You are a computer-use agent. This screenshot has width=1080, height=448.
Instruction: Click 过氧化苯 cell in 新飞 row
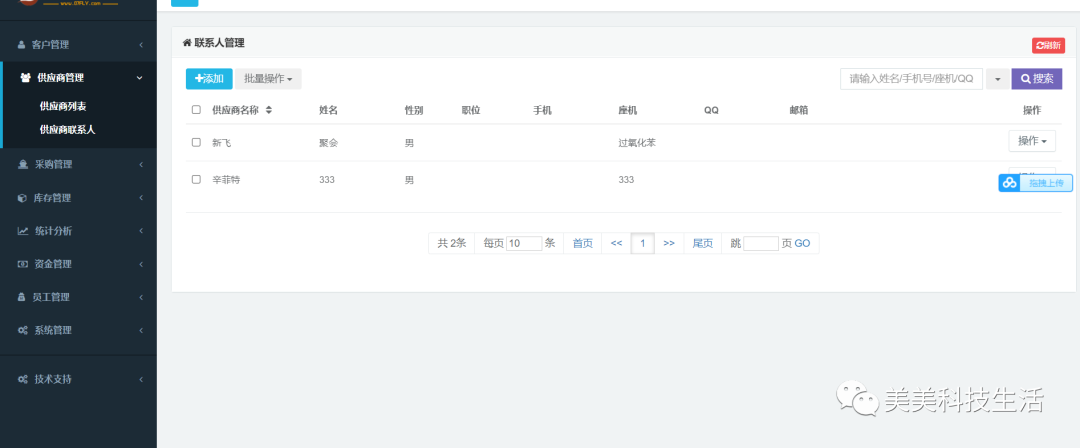[637, 143]
